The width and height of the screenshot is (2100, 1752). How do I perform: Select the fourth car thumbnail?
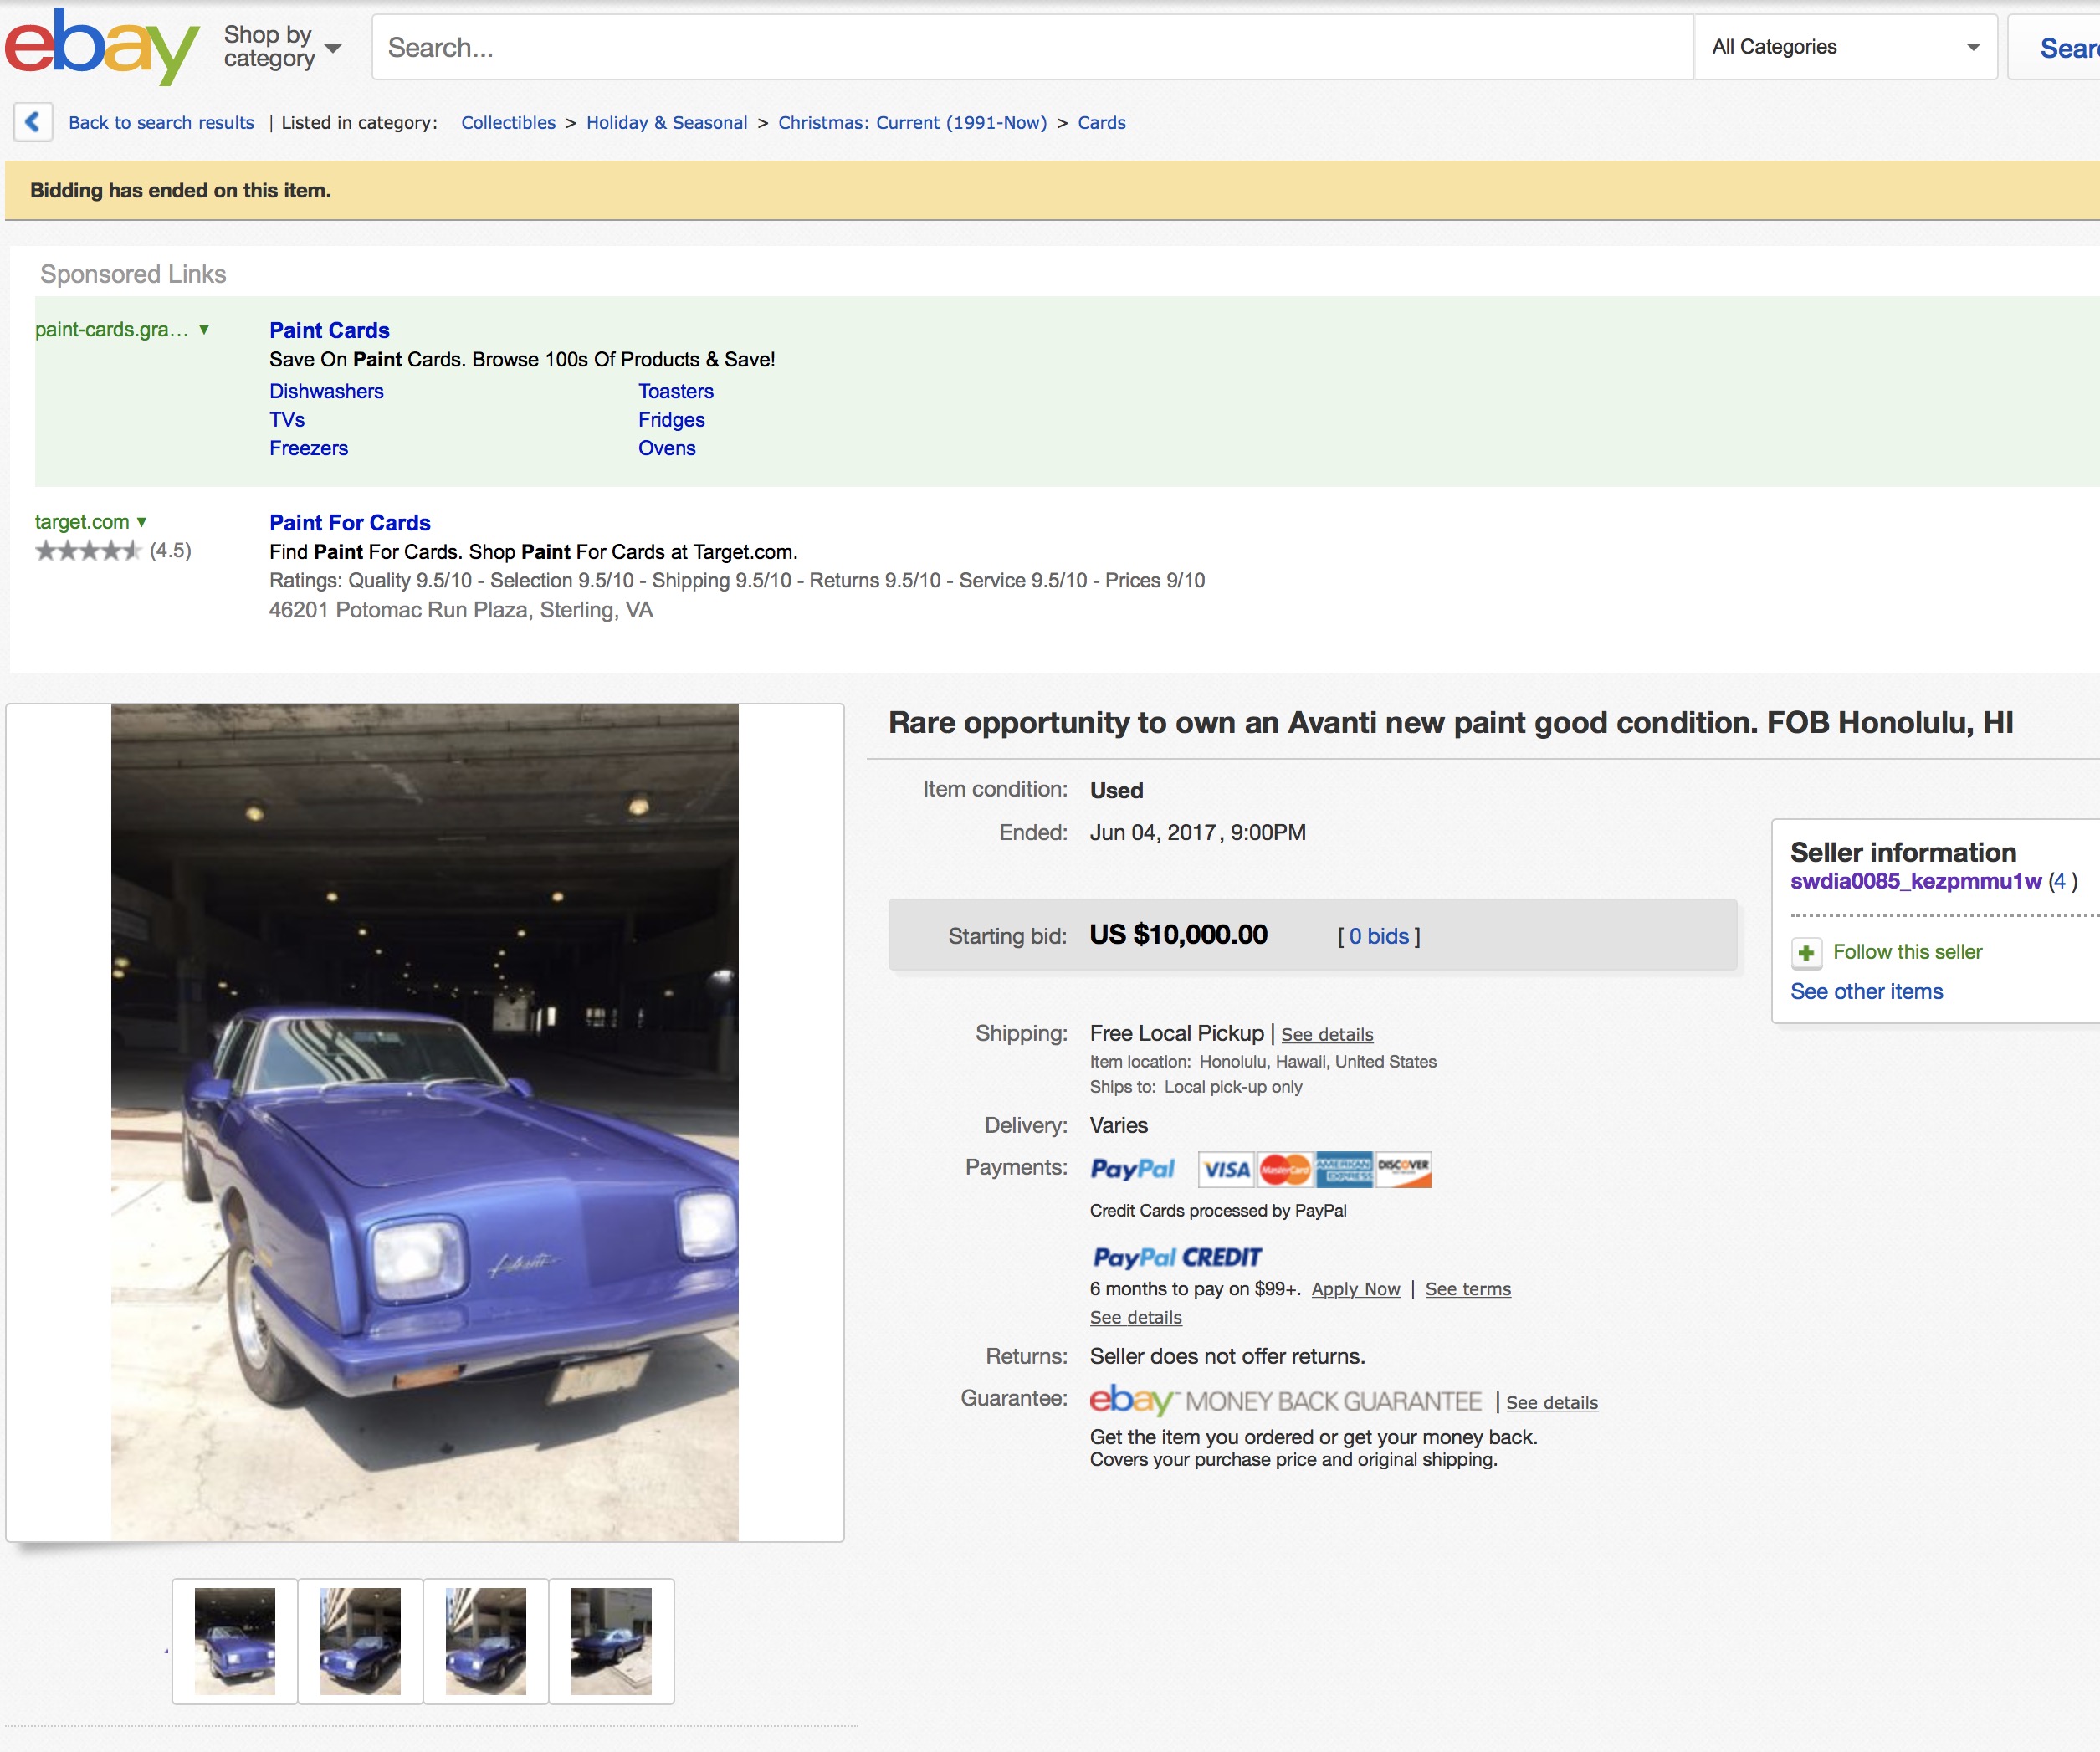(x=611, y=1641)
